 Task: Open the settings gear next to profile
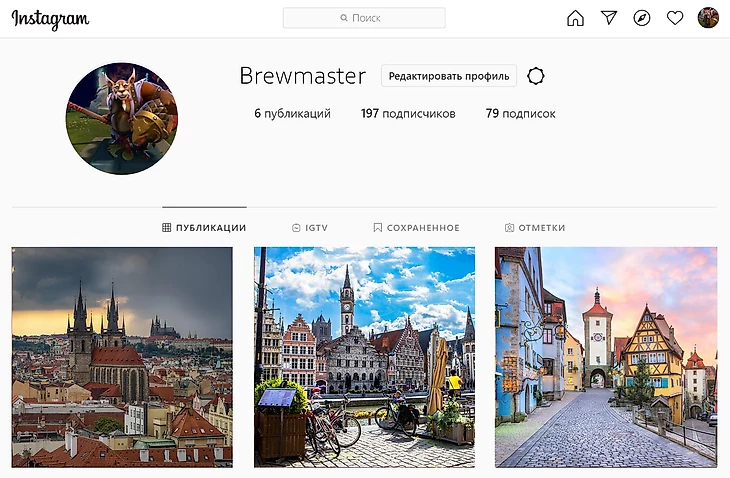click(535, 76)
